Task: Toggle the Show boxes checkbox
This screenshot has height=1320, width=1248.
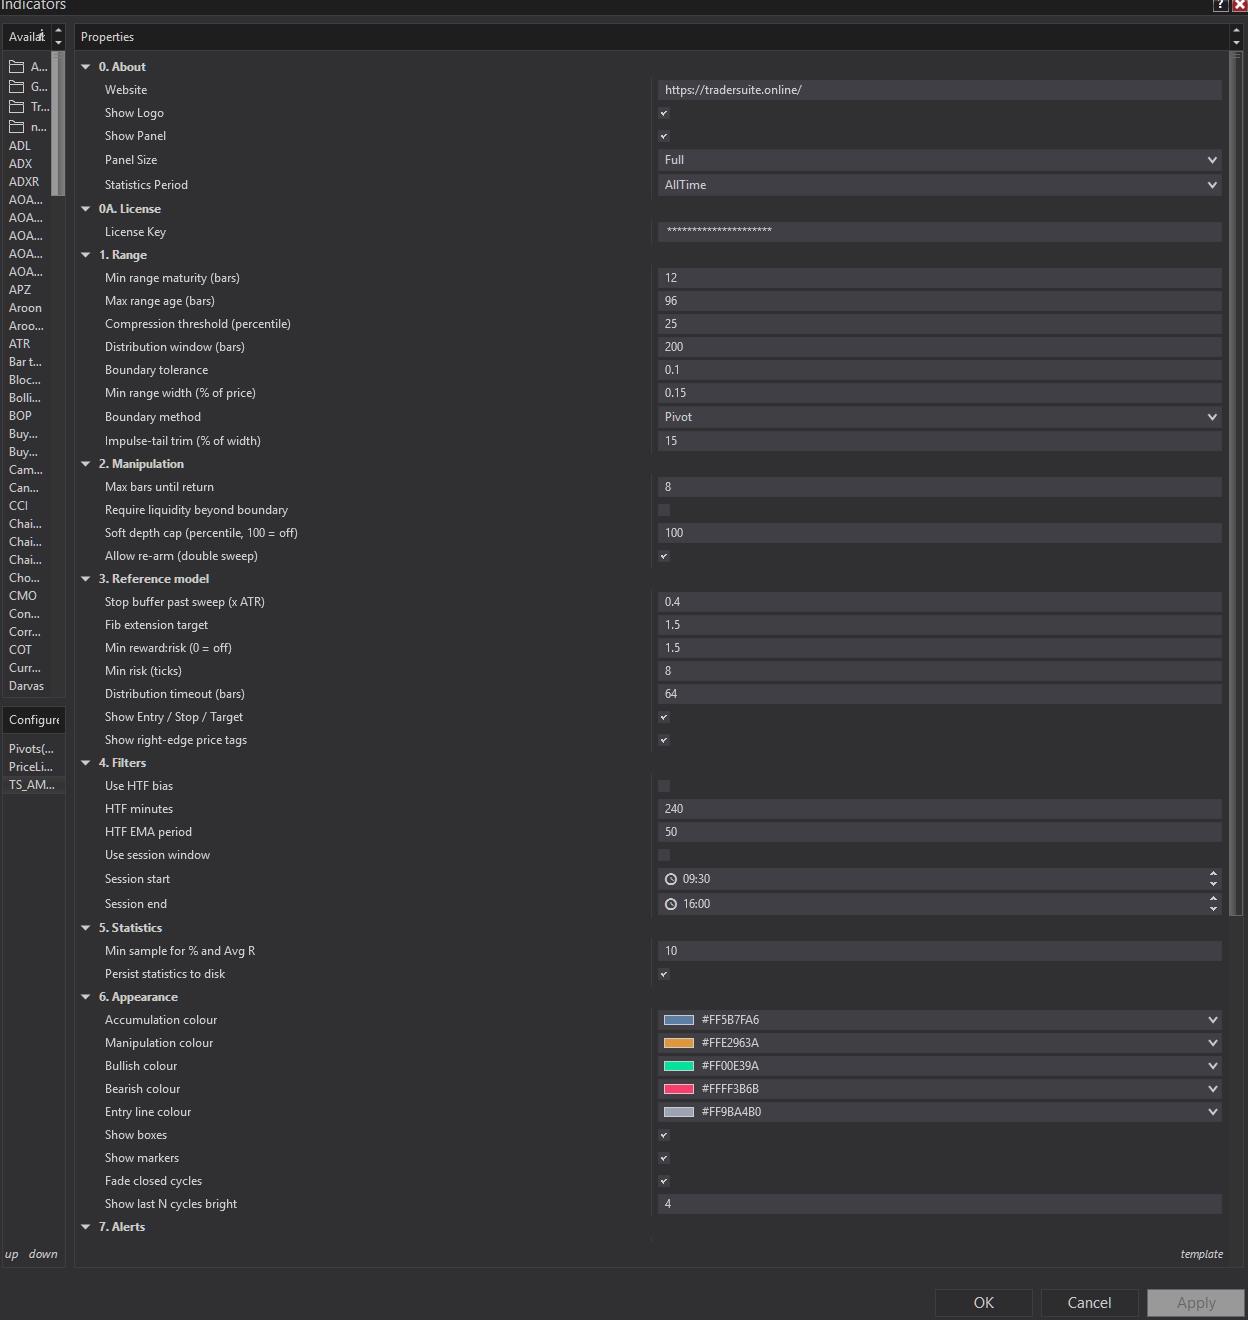Action: (x=664, y=1135)
